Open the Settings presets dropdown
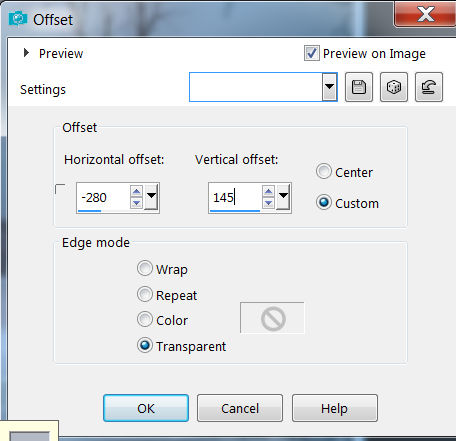 329,87
